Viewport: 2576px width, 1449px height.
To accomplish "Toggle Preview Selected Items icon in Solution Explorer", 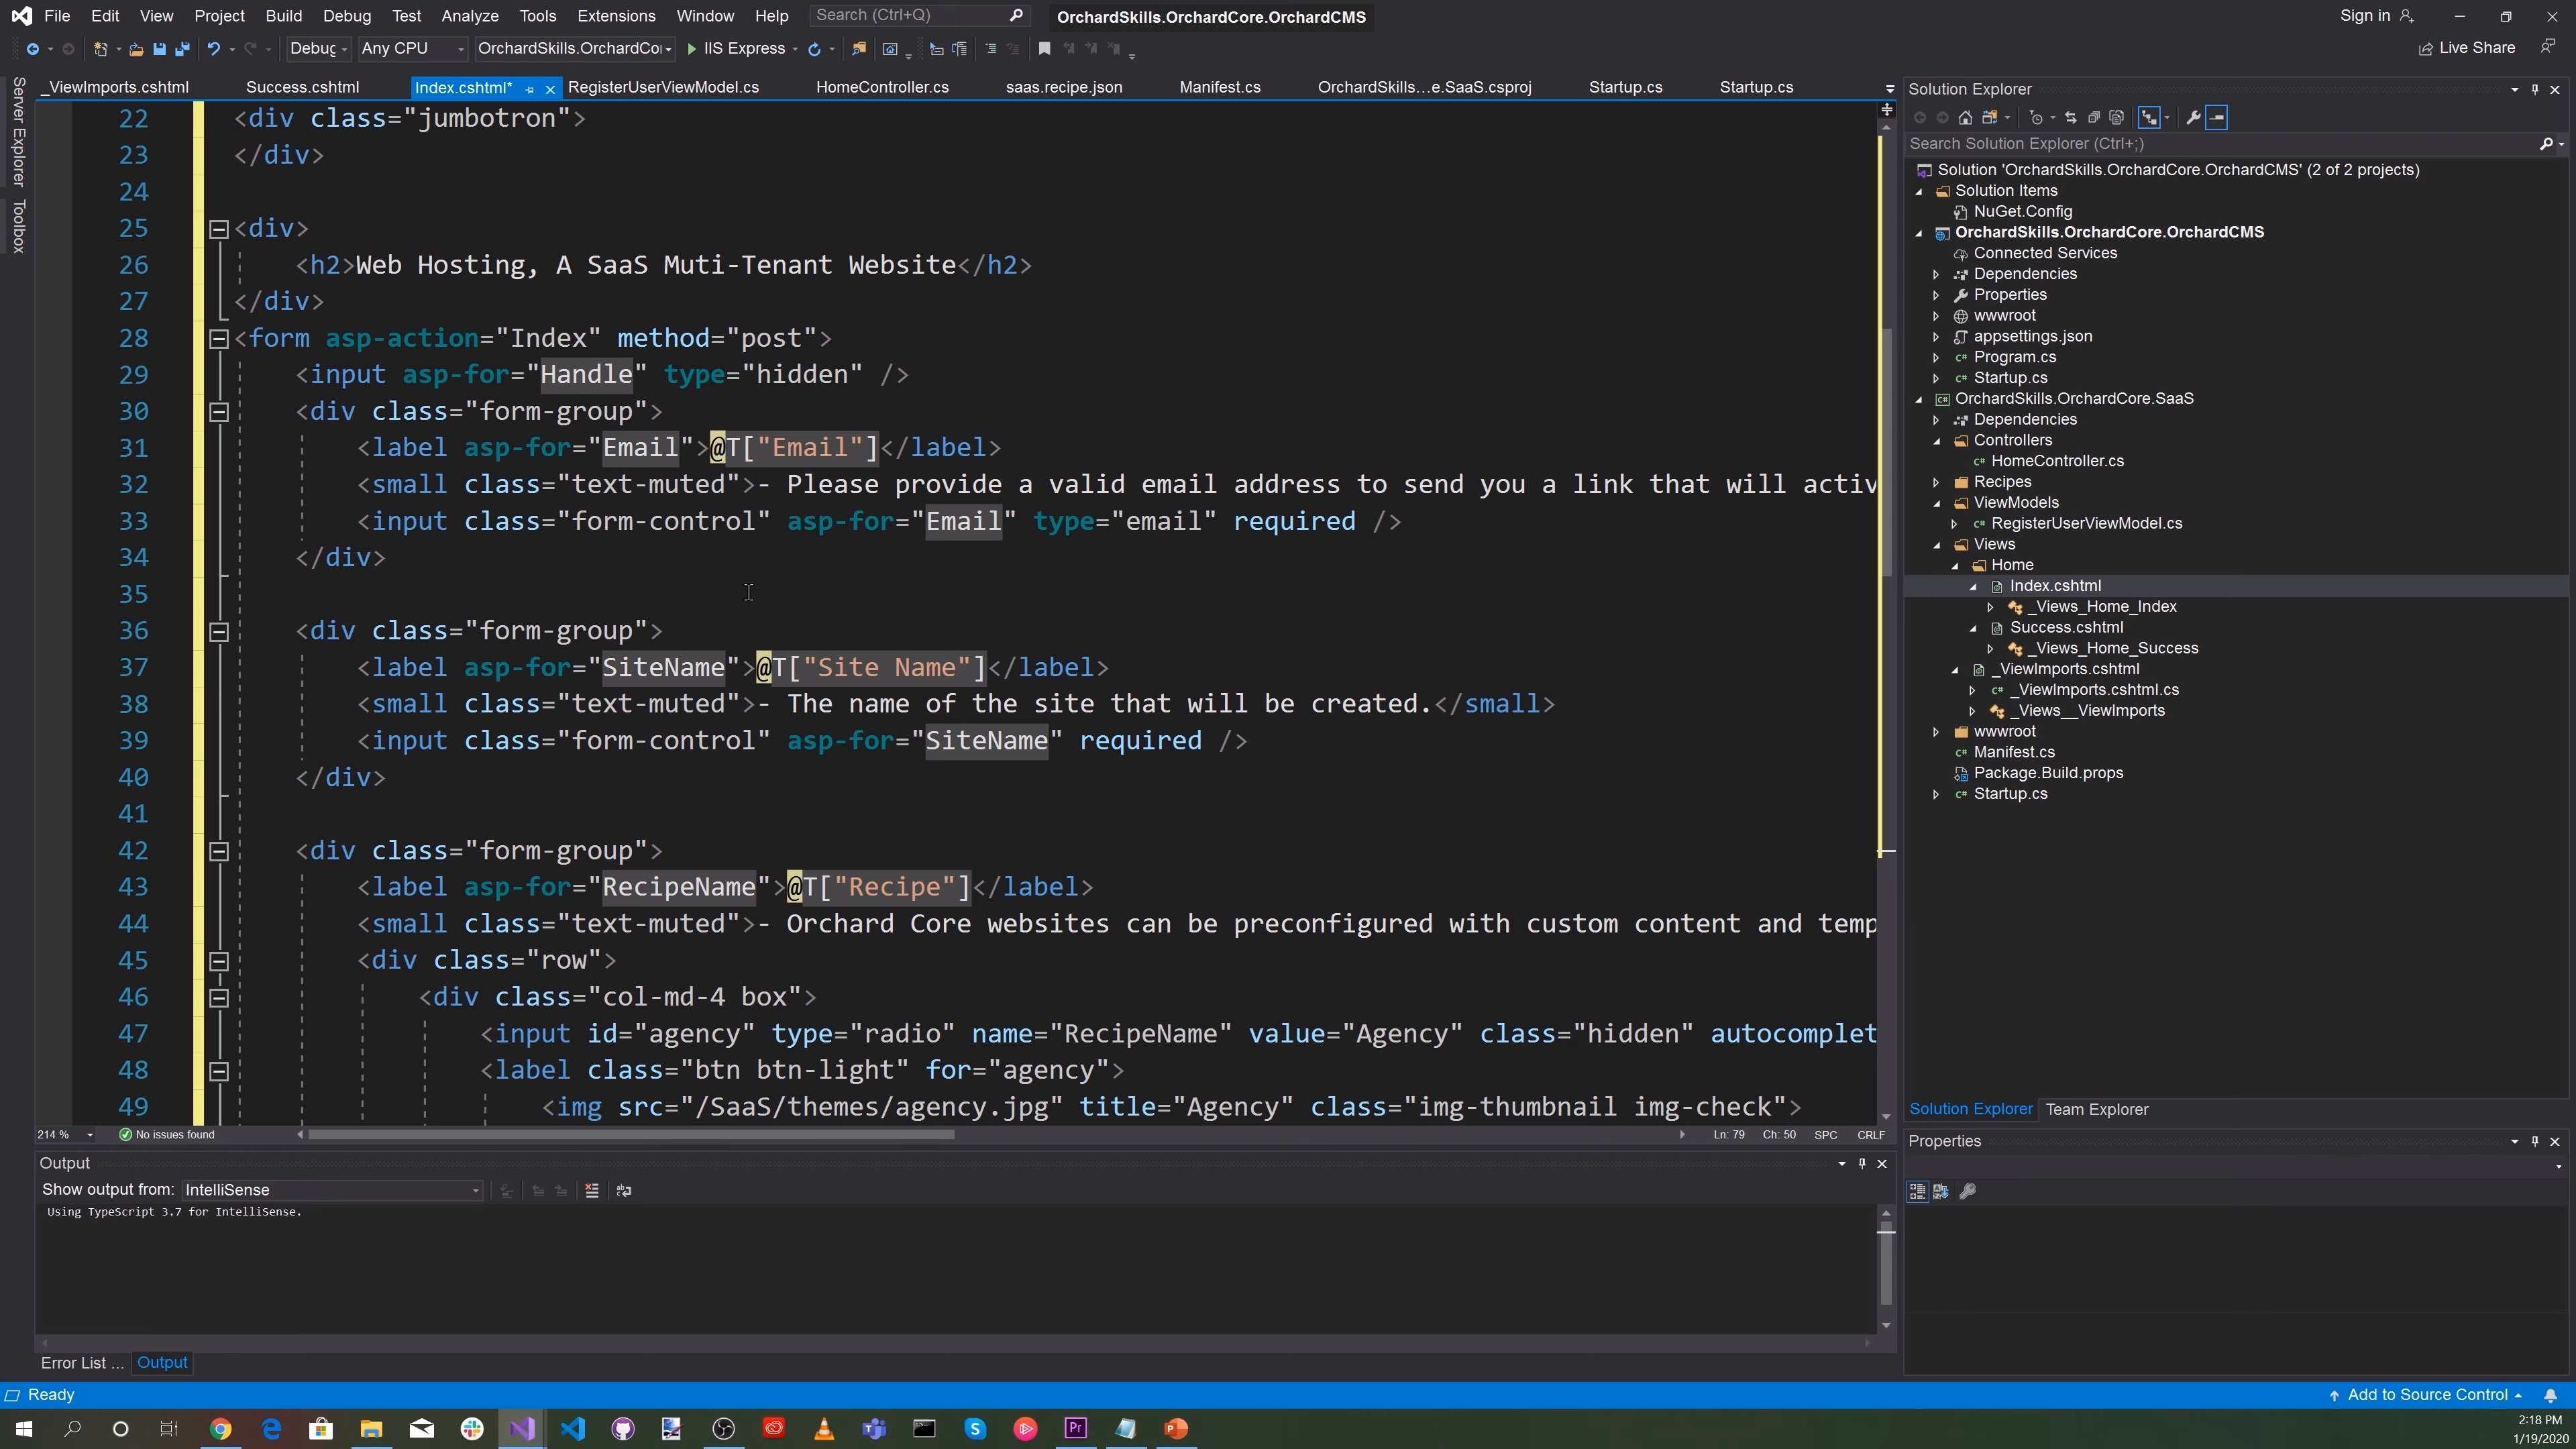I will [x=2217, y=117].
